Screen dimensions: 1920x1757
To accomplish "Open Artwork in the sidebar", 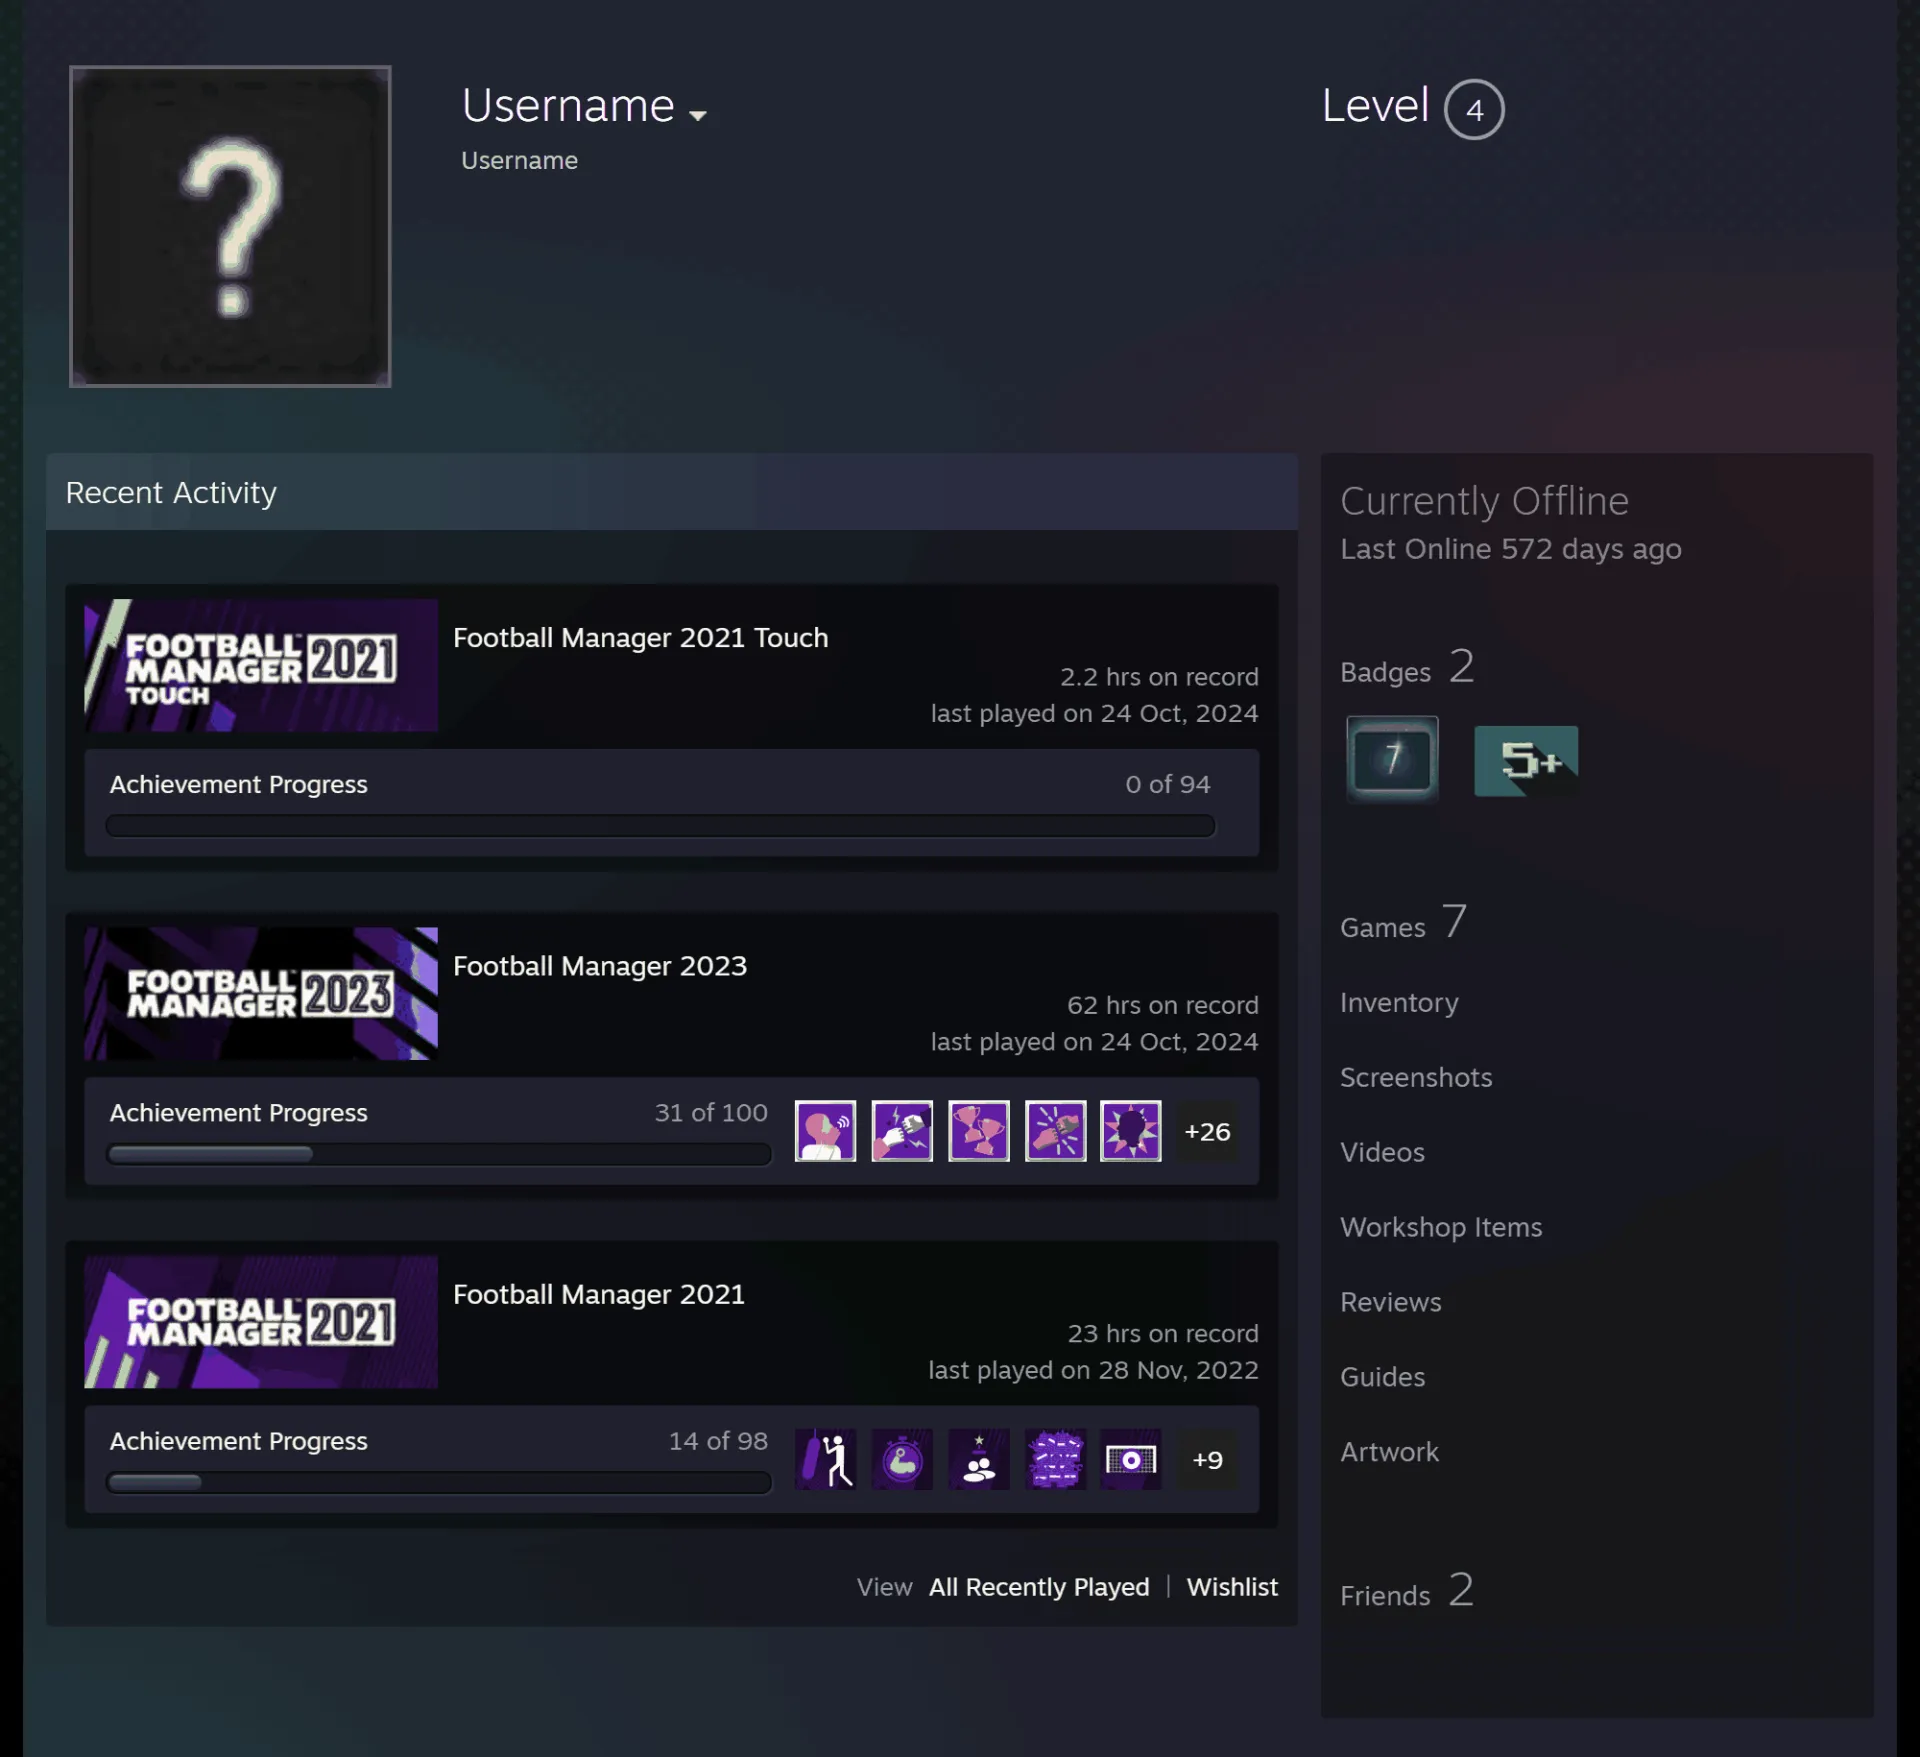I will [1389, 1452].
